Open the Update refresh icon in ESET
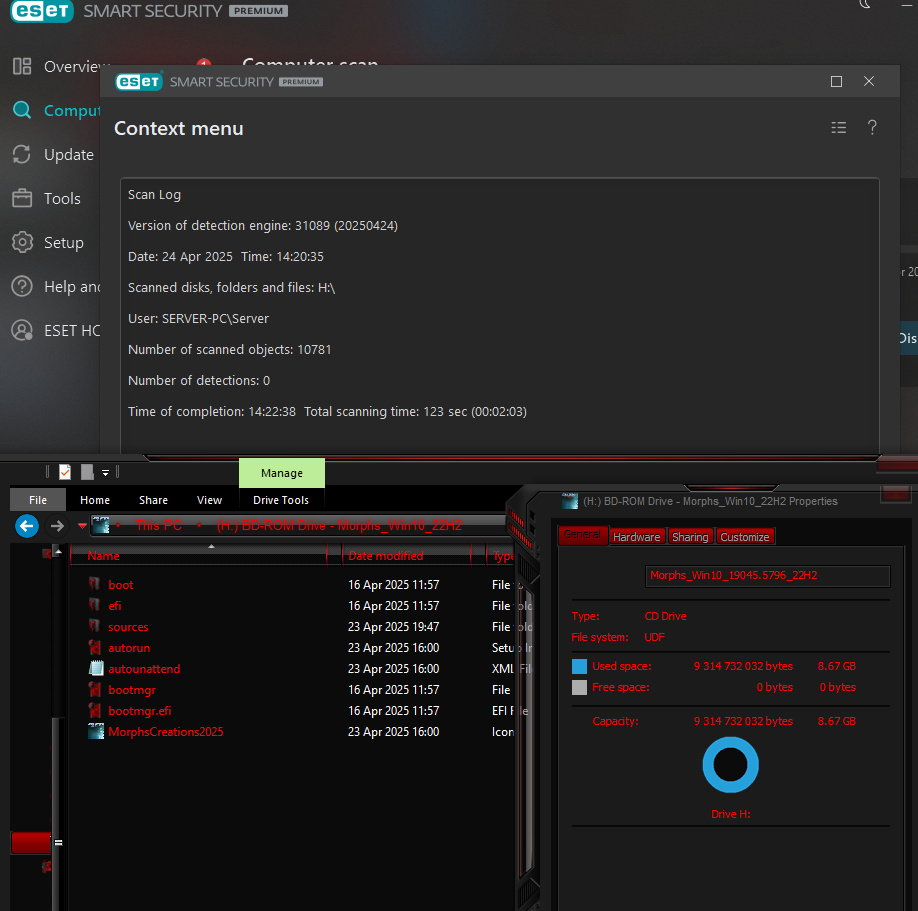918x911 pixels. coord(22,154)
